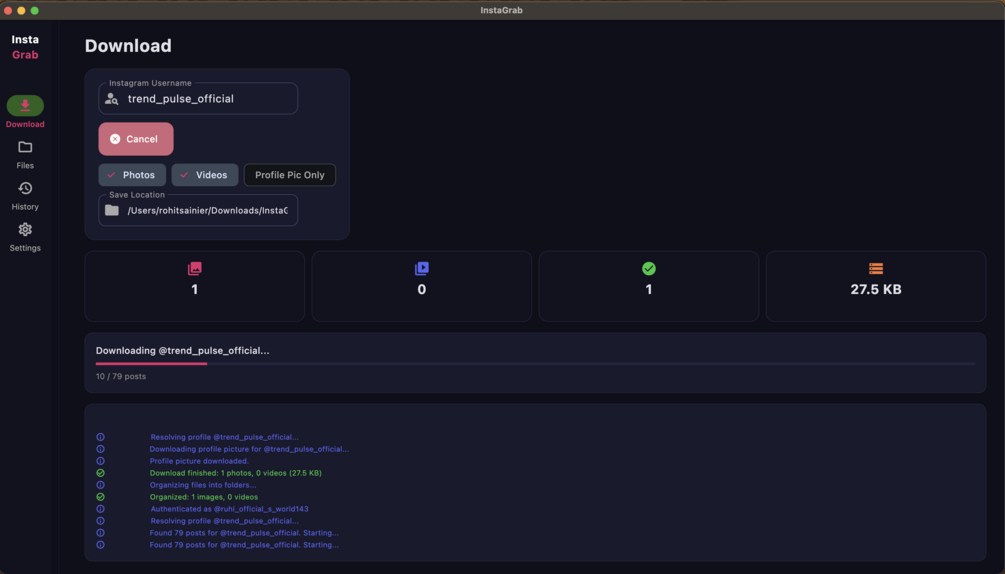Click the download progress bar
Viewport: 1005px width, 574px height.
[535, 363]
